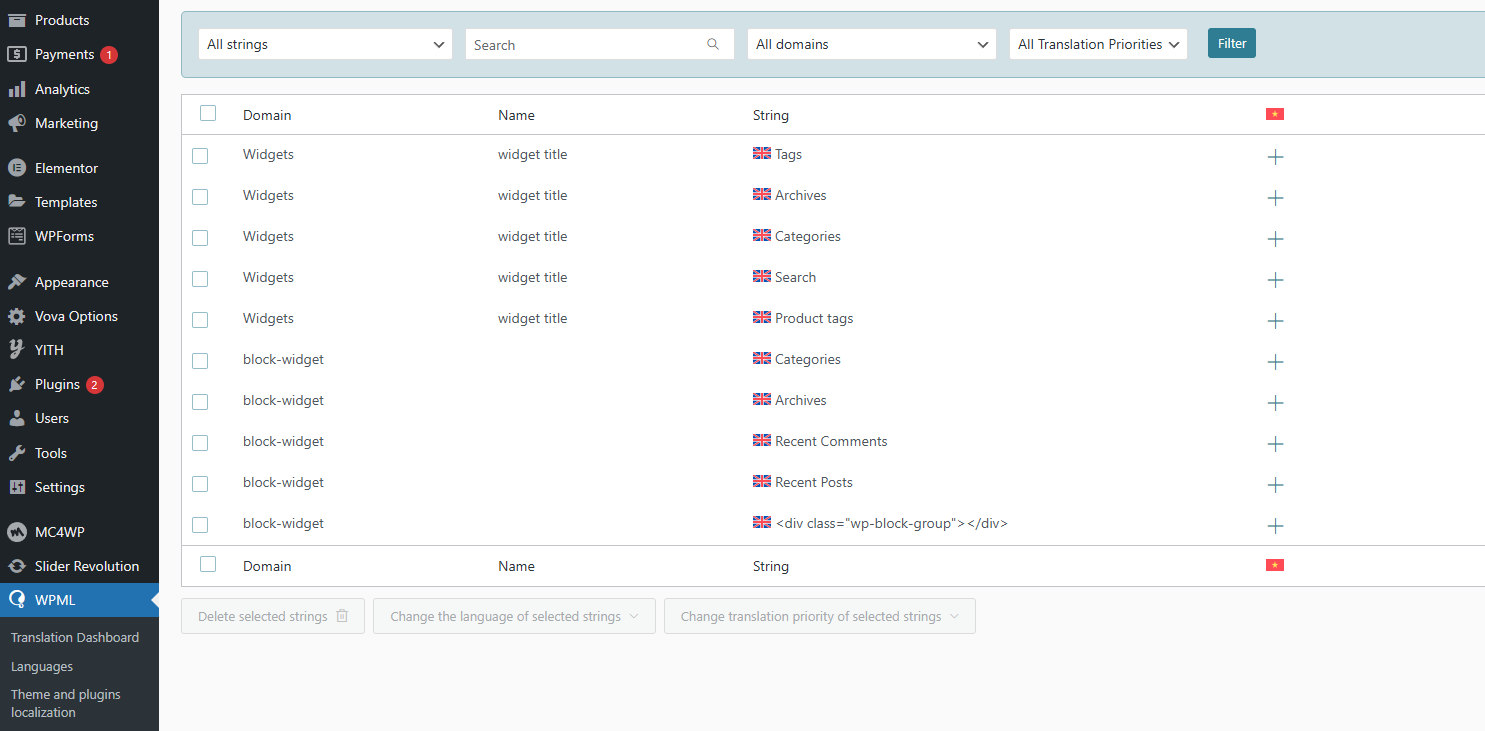Click the magnifier icon in Search box

[713, 44]
